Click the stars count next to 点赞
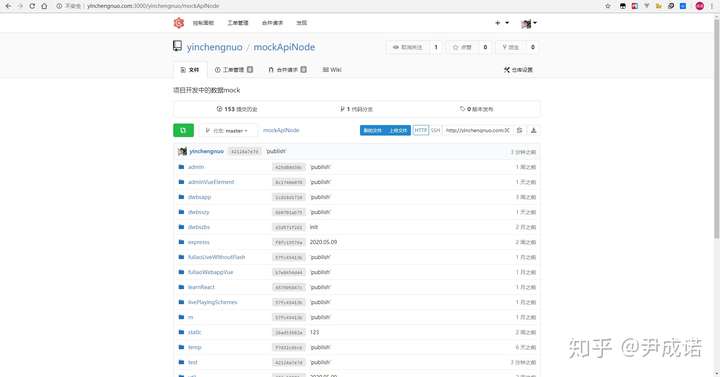720x377 pixels. tap(485, 47)
